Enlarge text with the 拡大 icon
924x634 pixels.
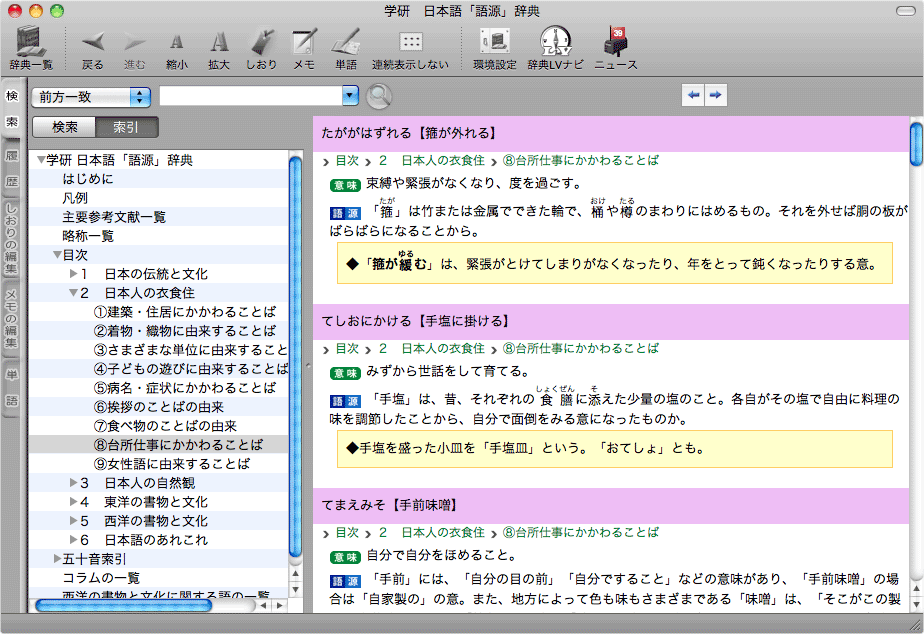pyautogui.click(x=219, y=49)
